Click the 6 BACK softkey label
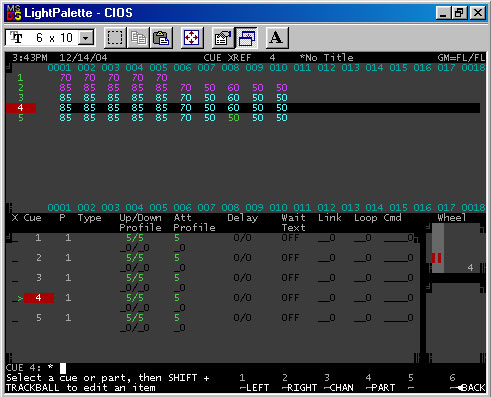This screenshot has width=491, height=397. point(467,383)
